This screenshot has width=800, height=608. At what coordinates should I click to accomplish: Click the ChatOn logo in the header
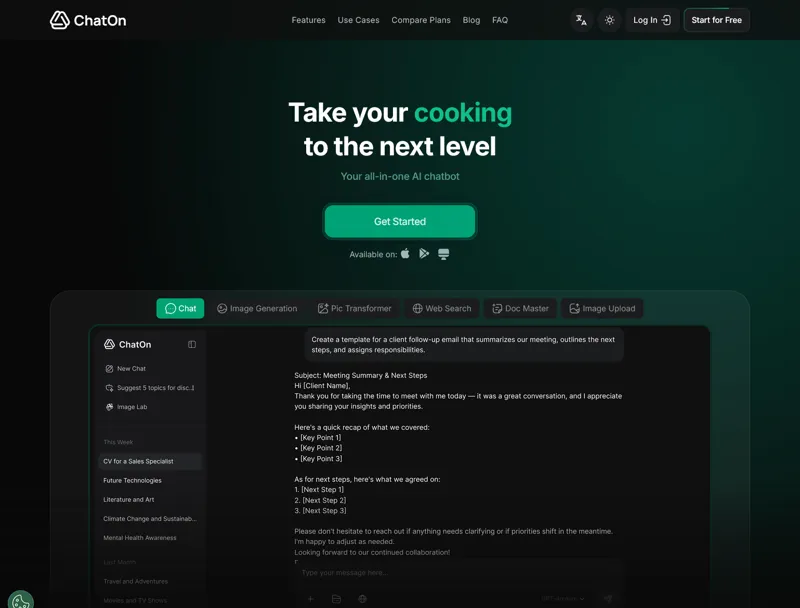[x=88, y=20]
